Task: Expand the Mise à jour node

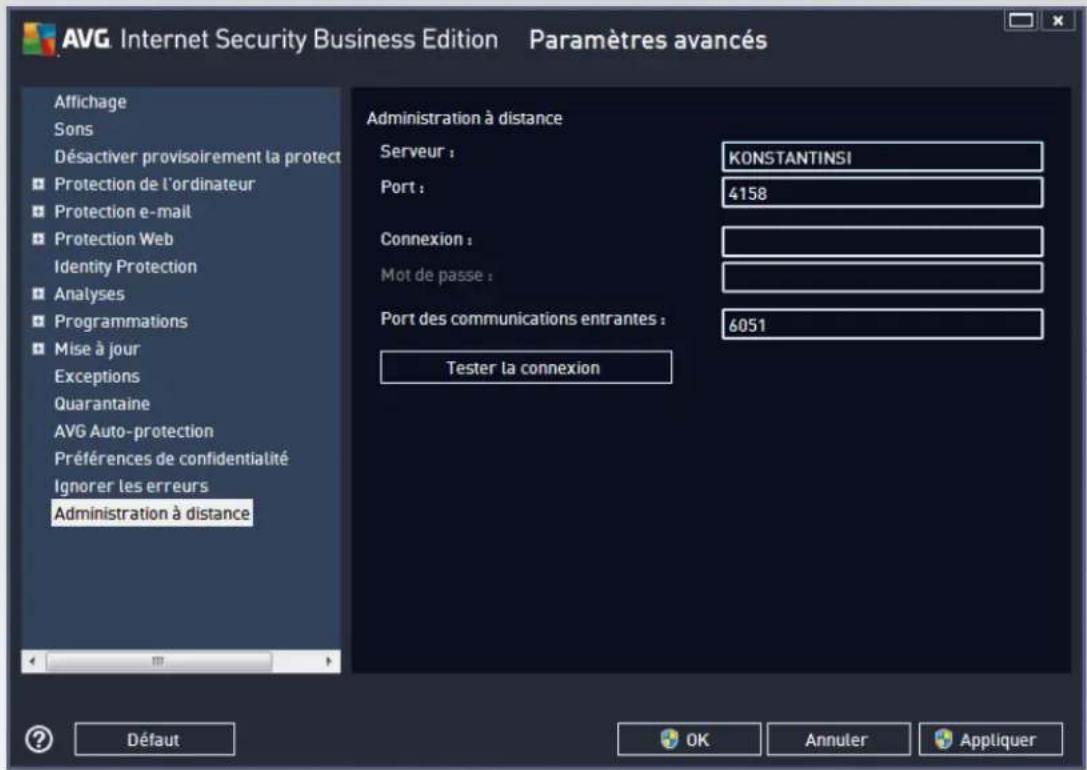Action: click(39, 349)
